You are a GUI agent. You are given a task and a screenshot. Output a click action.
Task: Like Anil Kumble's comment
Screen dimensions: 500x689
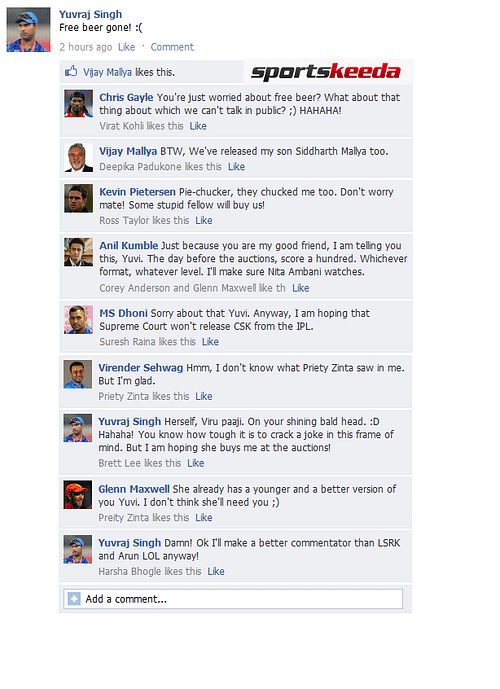(x=301, y=288)
